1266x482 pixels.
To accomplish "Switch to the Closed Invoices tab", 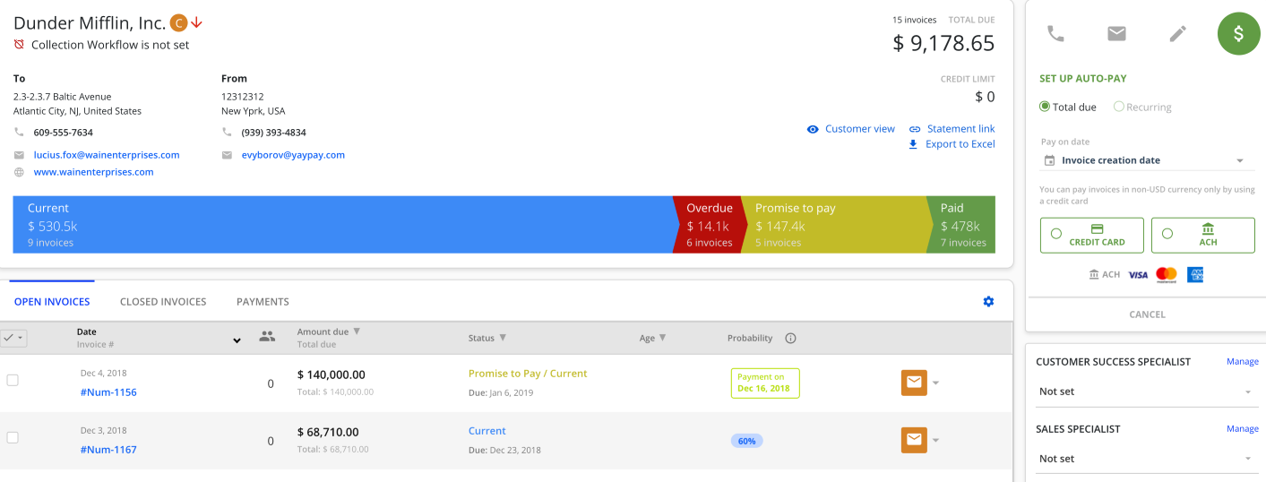I will (x=163, y=301).
